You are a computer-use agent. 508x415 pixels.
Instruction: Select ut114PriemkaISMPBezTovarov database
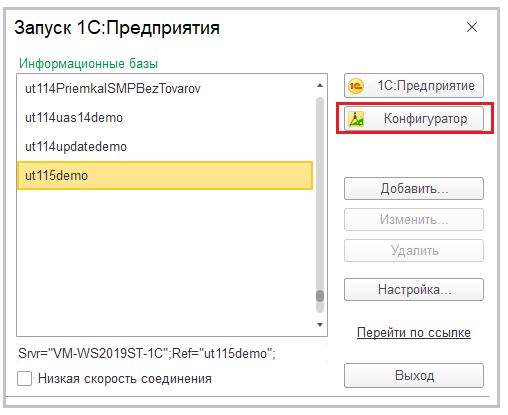tap(165, 89)
